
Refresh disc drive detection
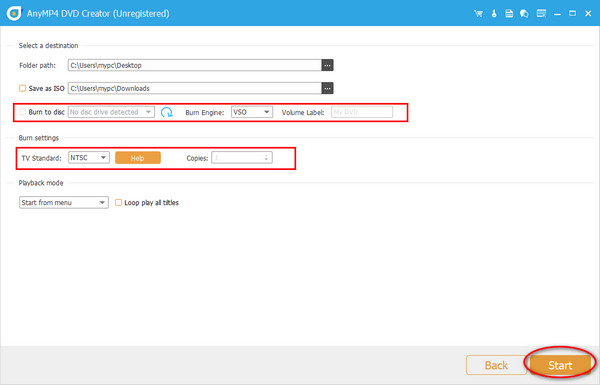point(166,112)
